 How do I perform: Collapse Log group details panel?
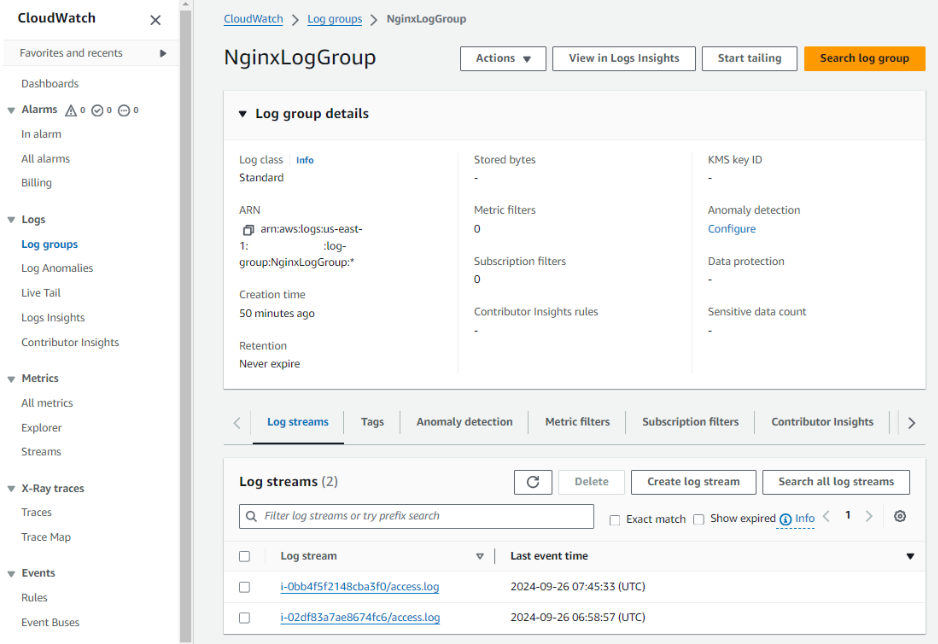coord(242,114)
